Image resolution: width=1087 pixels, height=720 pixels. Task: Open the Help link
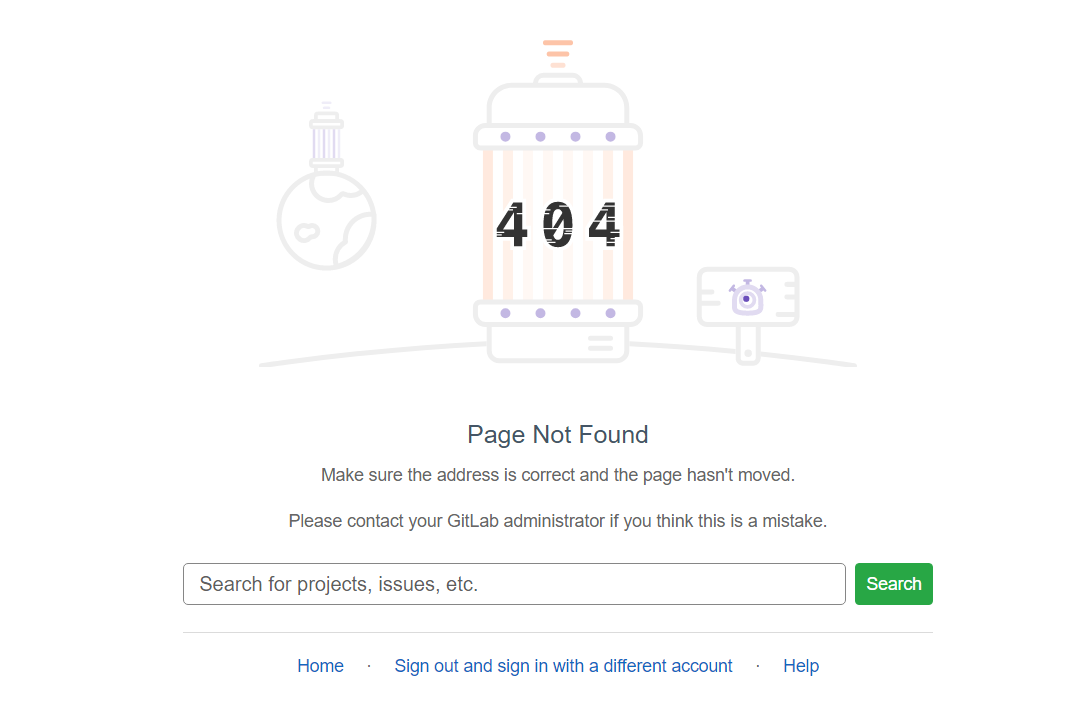[x=801, y=666]
